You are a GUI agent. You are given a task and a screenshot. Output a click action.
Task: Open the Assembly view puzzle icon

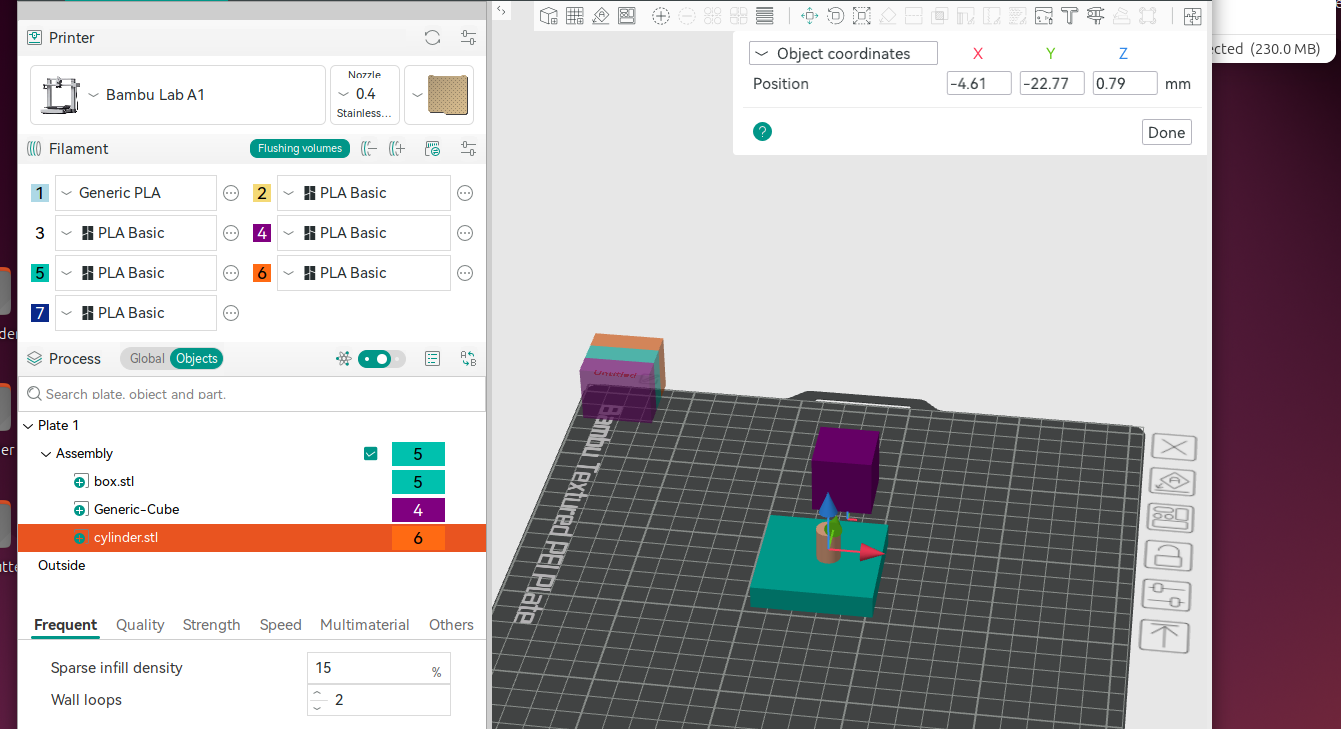click(1192, 16)
